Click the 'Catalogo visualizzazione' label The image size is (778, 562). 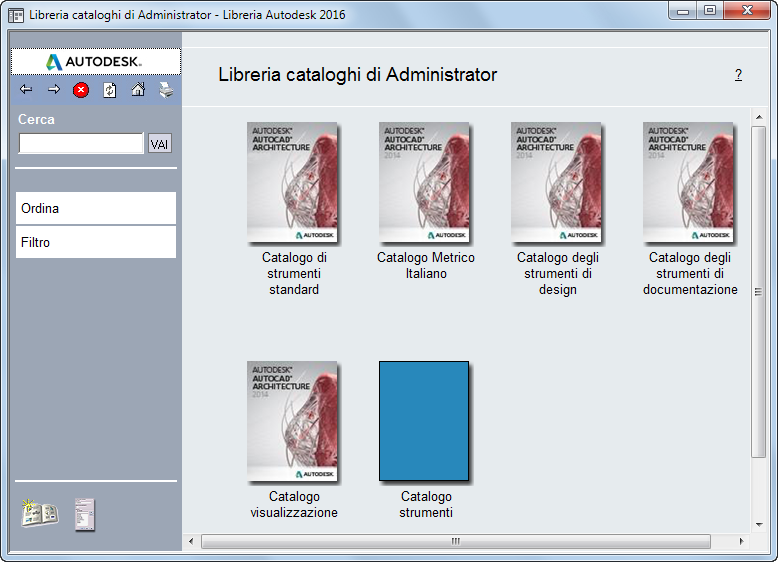294,504
